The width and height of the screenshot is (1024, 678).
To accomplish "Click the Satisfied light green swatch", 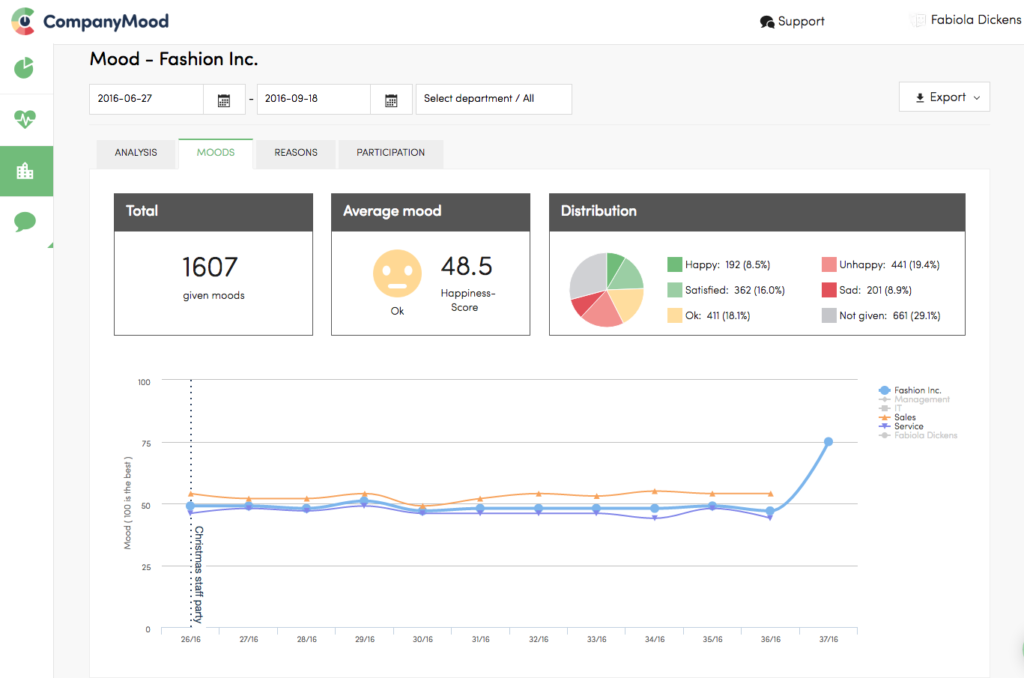I will point(675,290).
